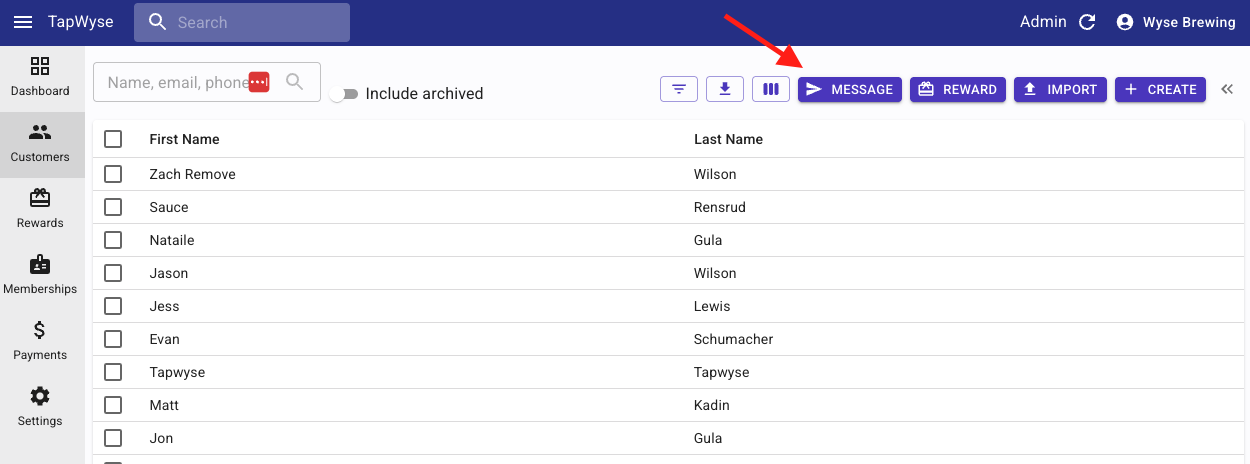Check the select-all header checkbox
The width and height of the screenshot is (1250, 464).
113,139
